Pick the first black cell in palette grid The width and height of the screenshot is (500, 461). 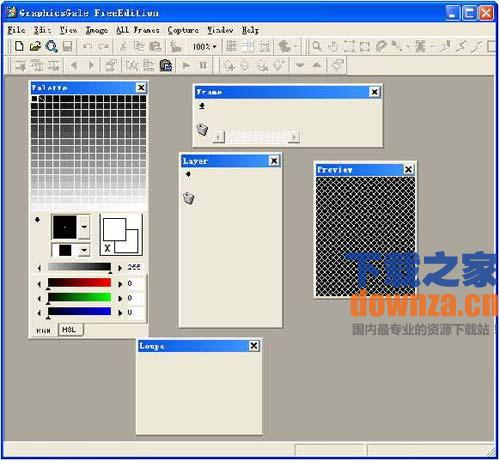coord(34,99)
